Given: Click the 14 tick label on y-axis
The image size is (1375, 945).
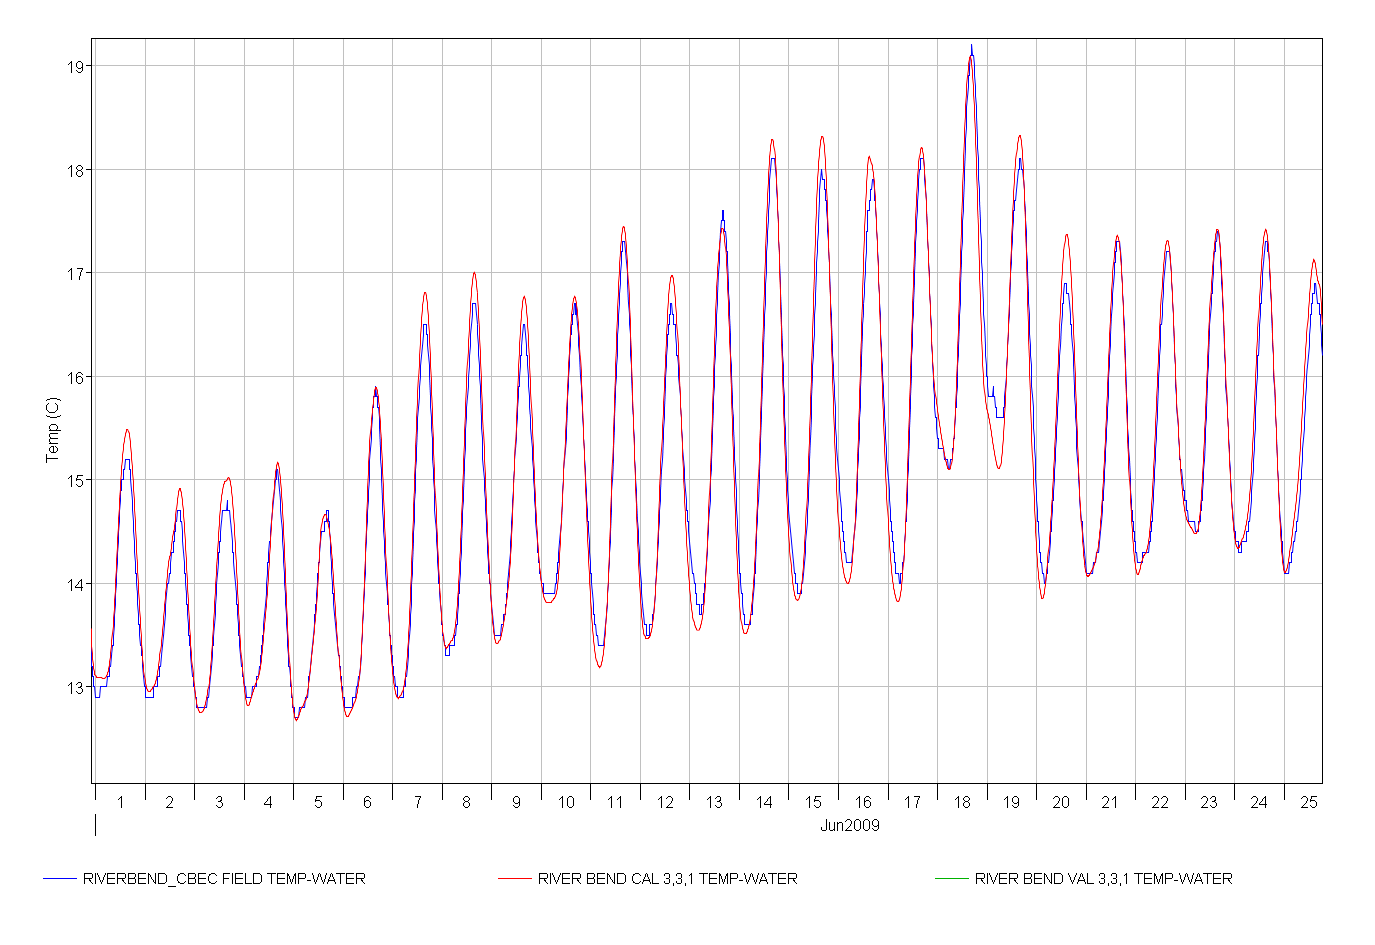Looking at the screenshot, I should coord(74,584).
